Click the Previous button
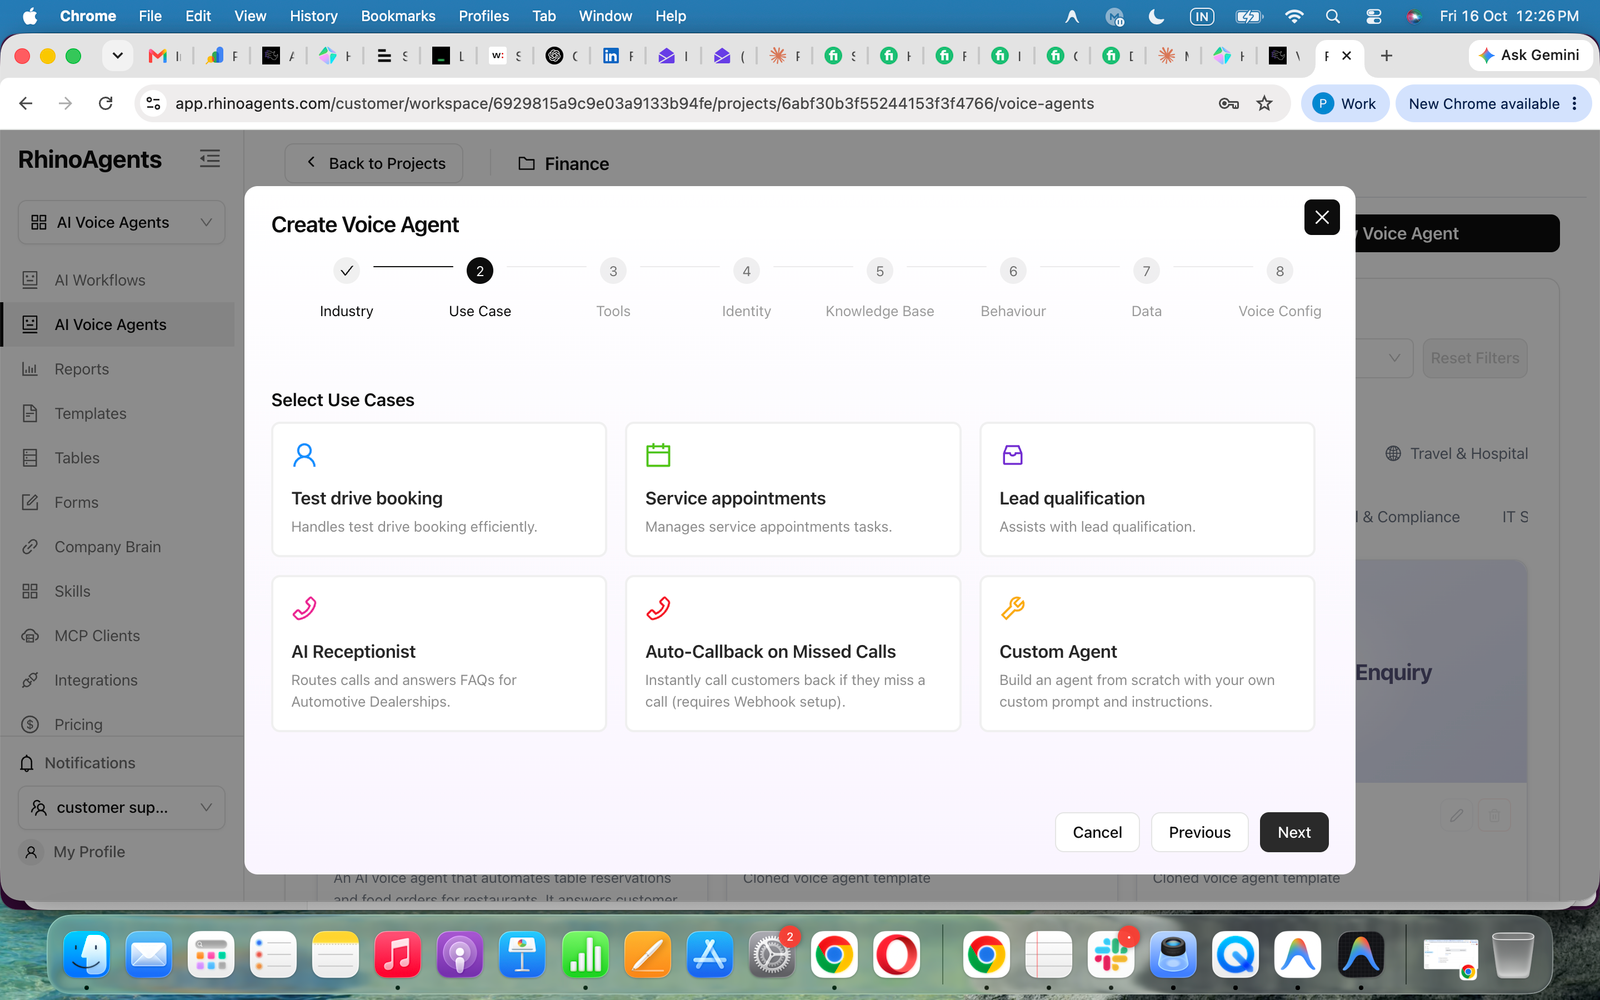Screen dimensions: 1600x1000 point(1199,832)
